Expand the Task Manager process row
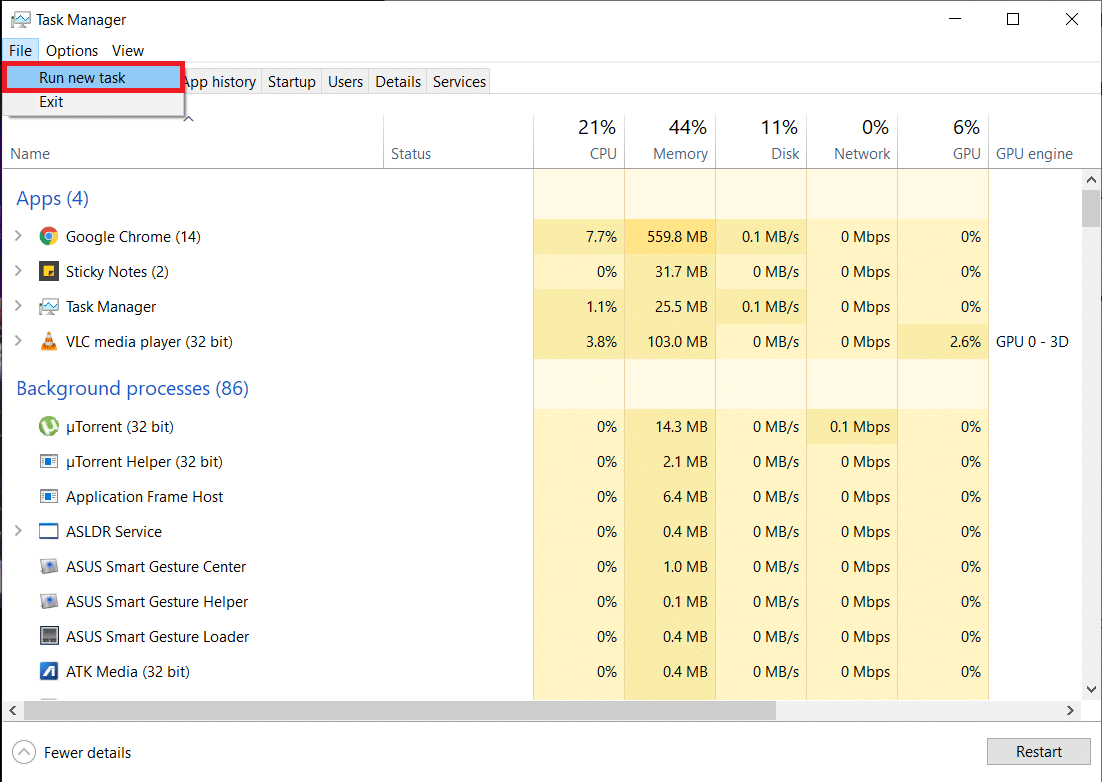 pyautogui.click(x=18, y=306)
